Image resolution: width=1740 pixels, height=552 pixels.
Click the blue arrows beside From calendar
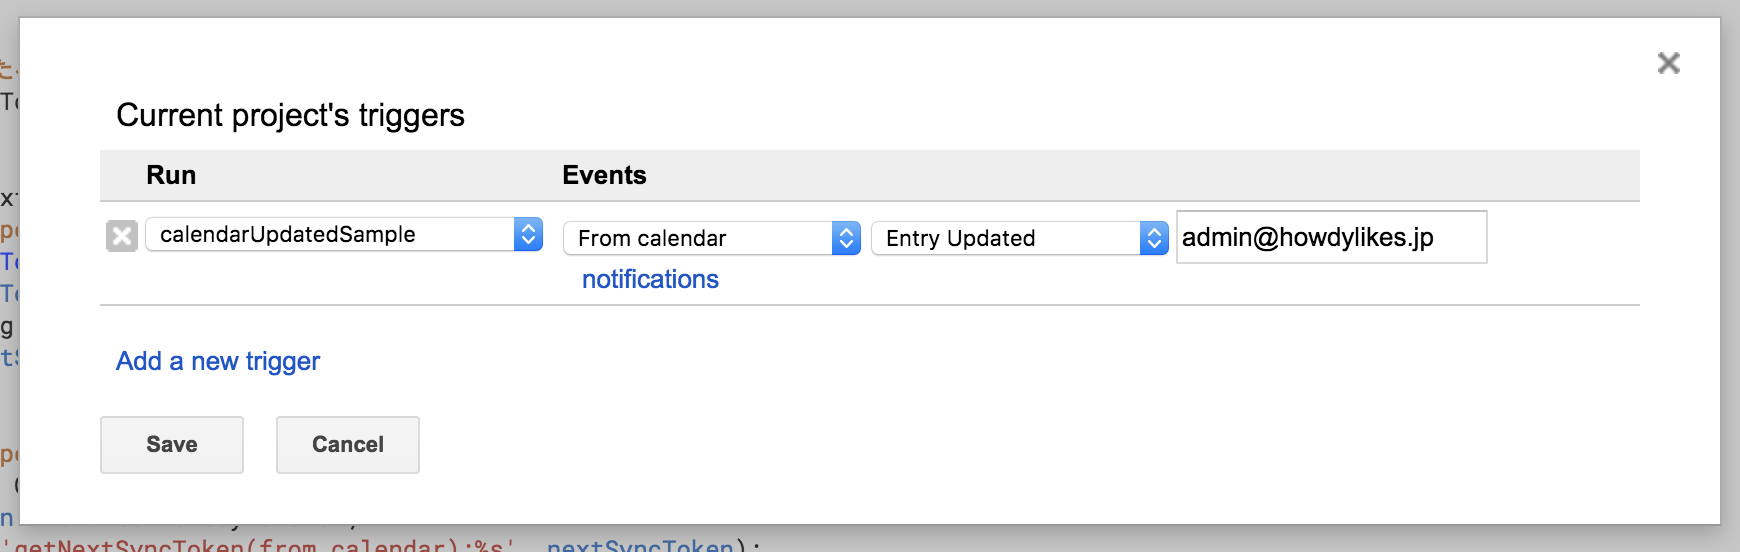tap(846, 238)
